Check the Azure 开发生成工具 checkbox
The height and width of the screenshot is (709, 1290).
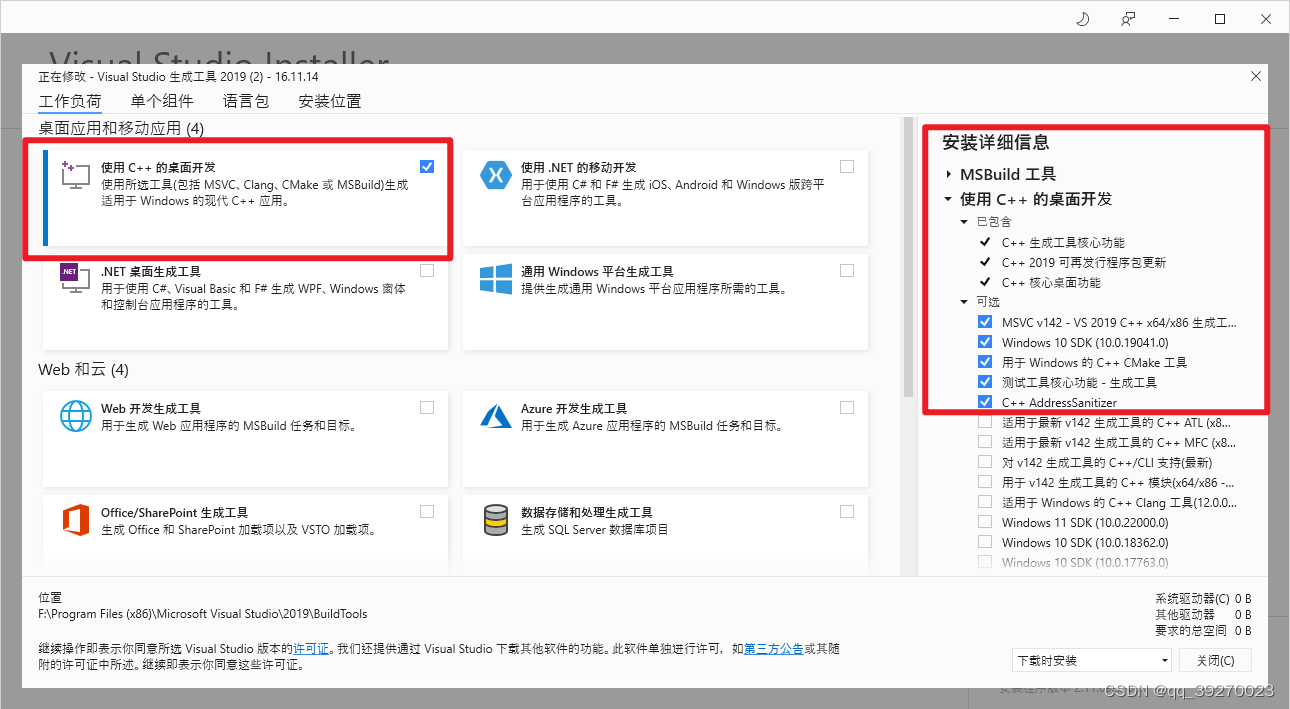847,407
